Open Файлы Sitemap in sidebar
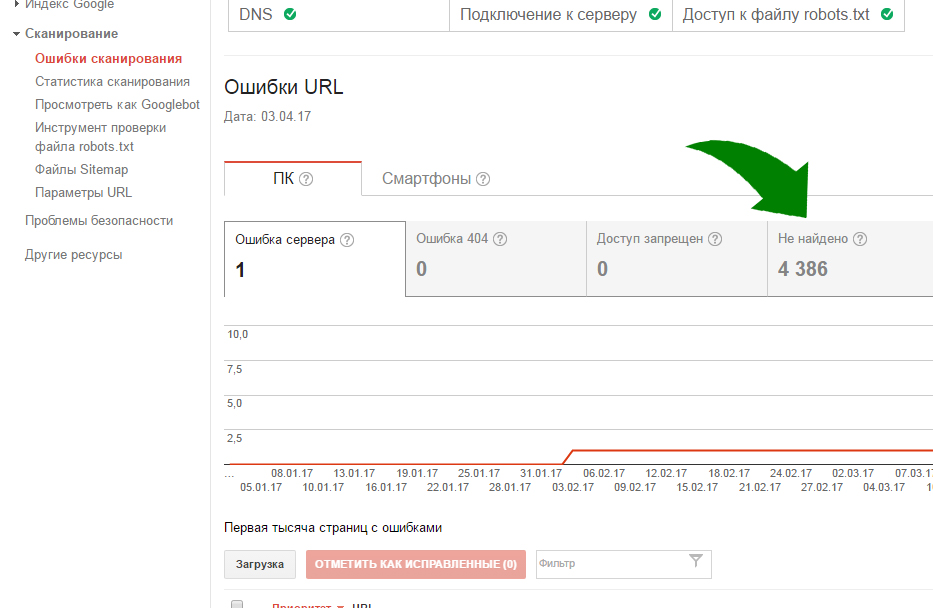The image size is (933, 608). coord(81,170)
